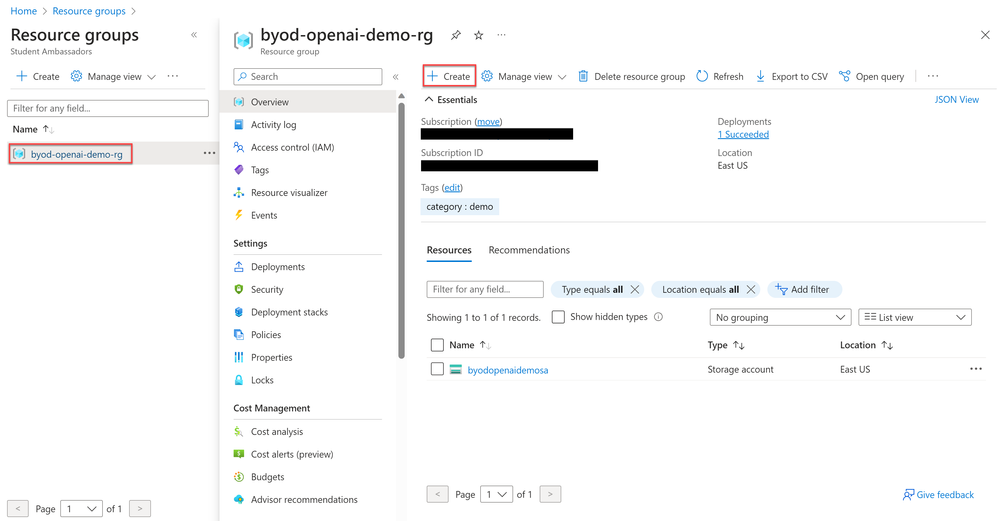This screenshot has width=999, height=521.
Task: Tick the byodopenaidemosa row checkbox
Action: point(437,369)
